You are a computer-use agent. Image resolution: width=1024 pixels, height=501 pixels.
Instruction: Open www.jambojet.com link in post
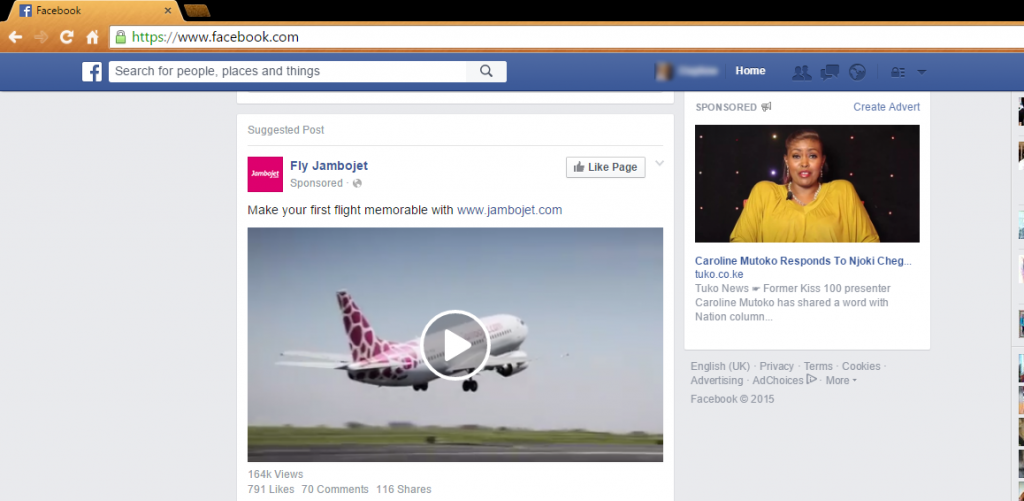(509, 210)
